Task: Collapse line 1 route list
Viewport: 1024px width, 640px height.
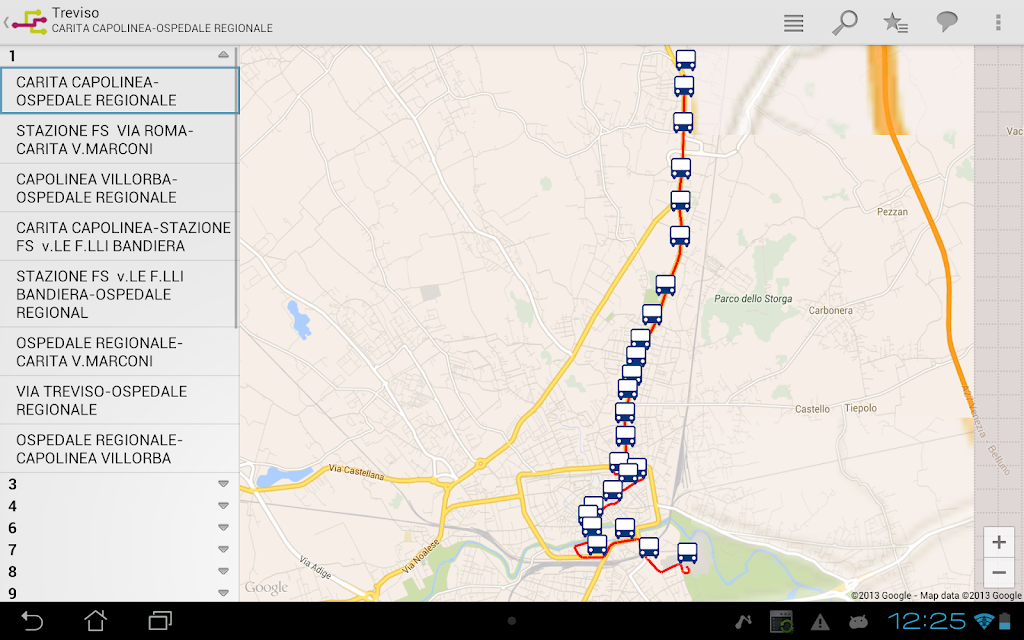Action: [x=223, y=55]
